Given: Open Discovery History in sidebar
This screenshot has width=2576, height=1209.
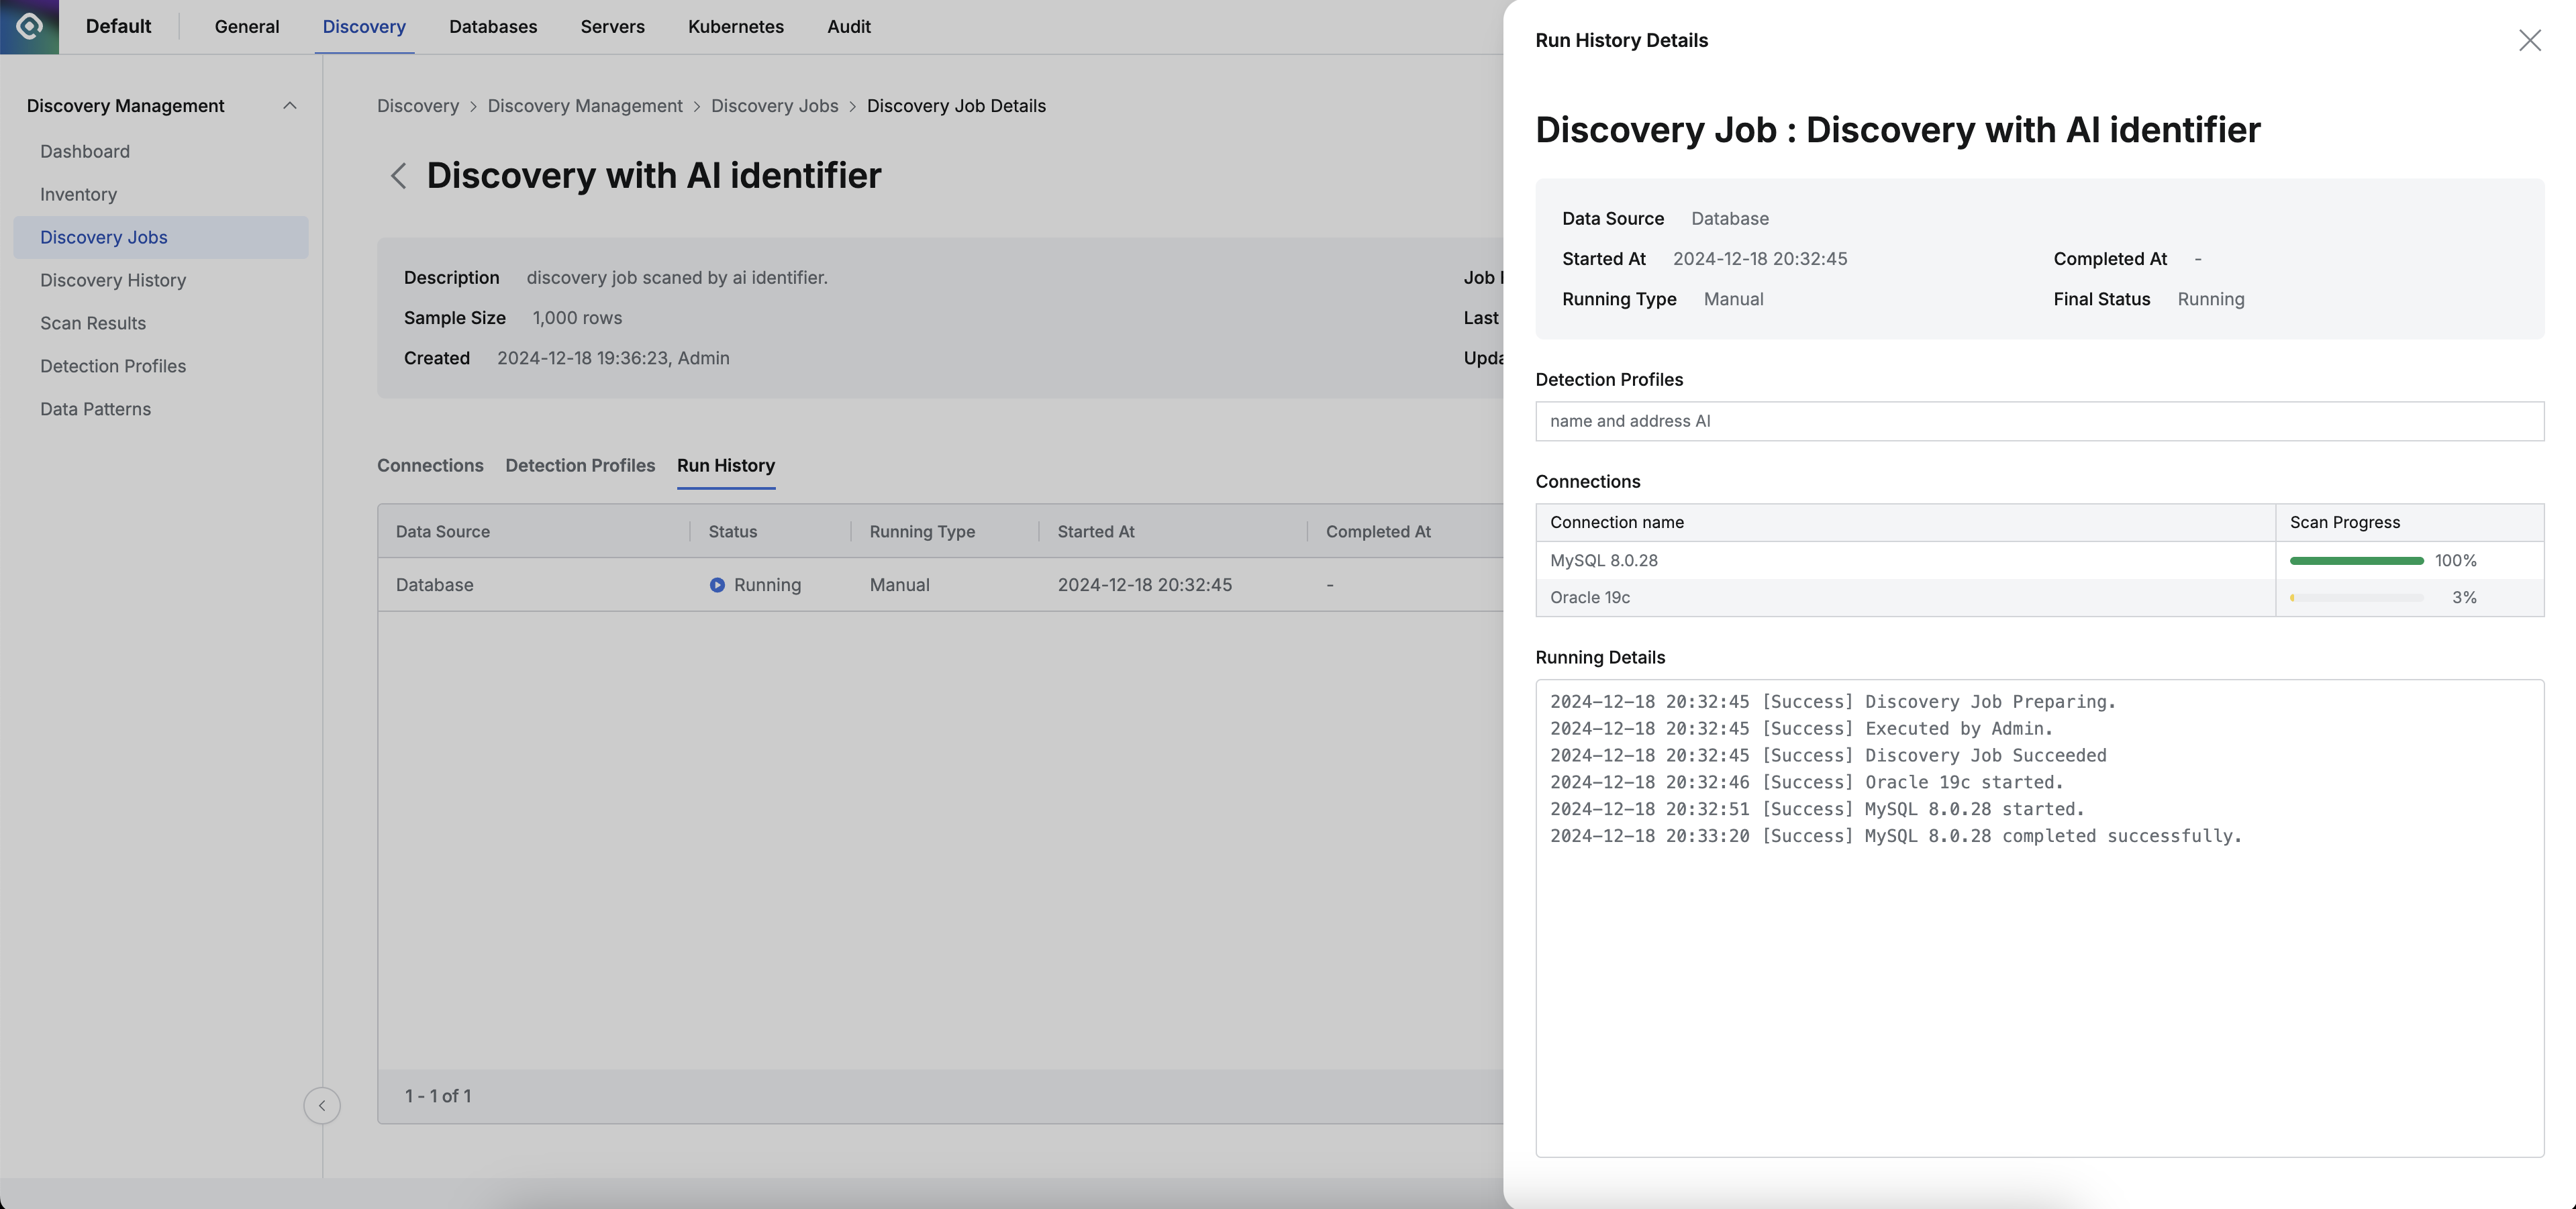Looking at the screenshot, I should pos(113,281).
